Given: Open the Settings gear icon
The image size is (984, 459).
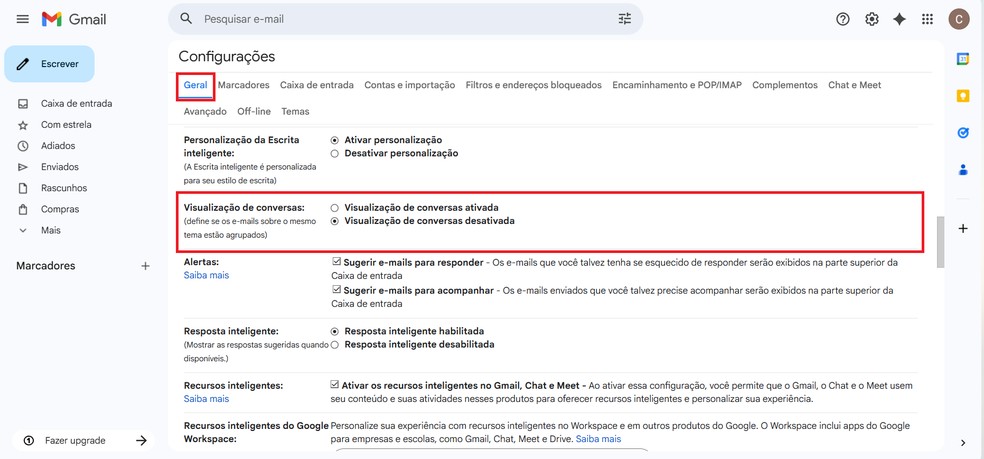Looking at the screenshot, I should pyautogui.click(x=872, y=19).
